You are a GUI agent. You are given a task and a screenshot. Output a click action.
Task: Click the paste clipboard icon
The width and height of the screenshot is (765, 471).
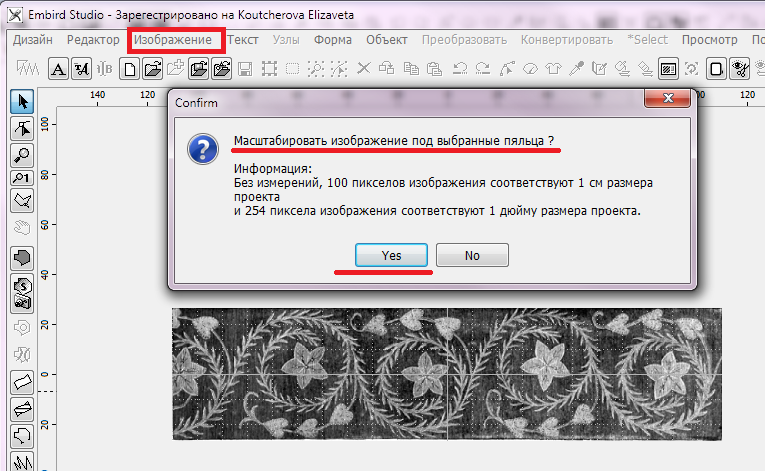coord(434,69)
